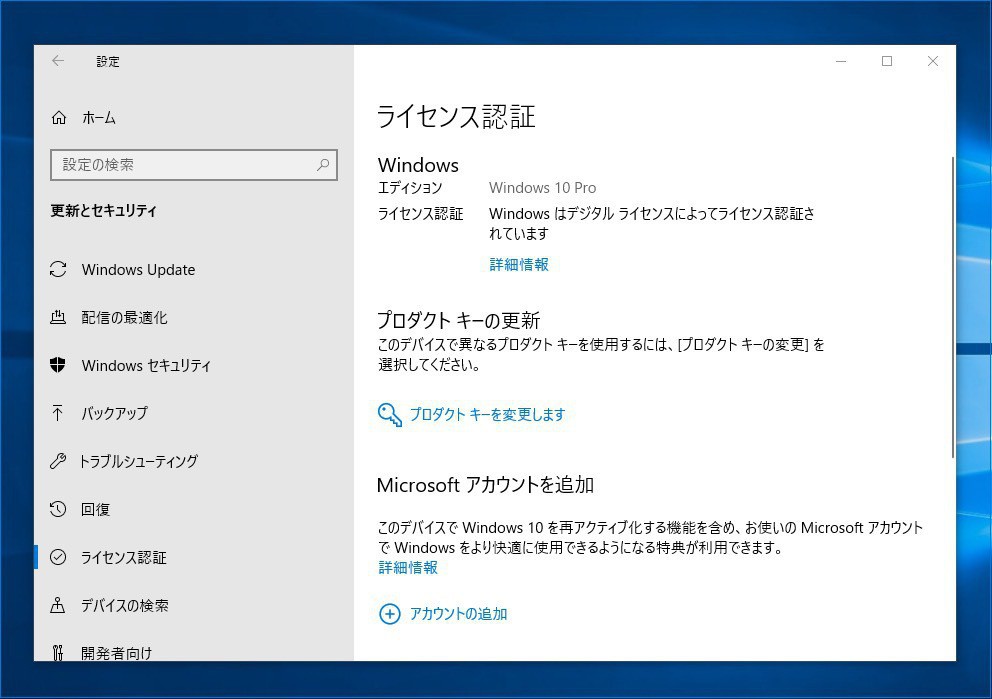Click the magnifier icon in the settings search box
The height and width of the screenshot is (699, 992).
click(x=323, y=165)
